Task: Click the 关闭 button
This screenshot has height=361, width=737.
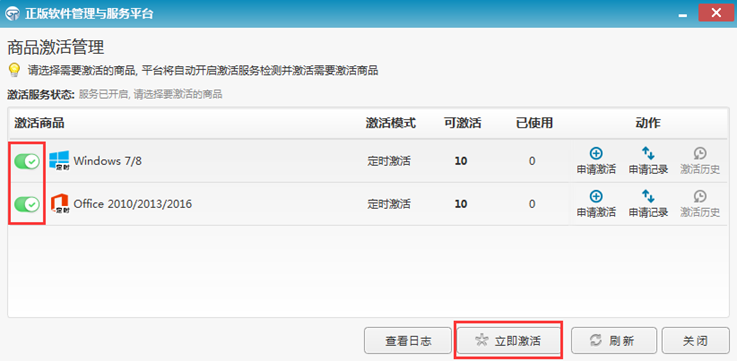Action: (695, 341)
